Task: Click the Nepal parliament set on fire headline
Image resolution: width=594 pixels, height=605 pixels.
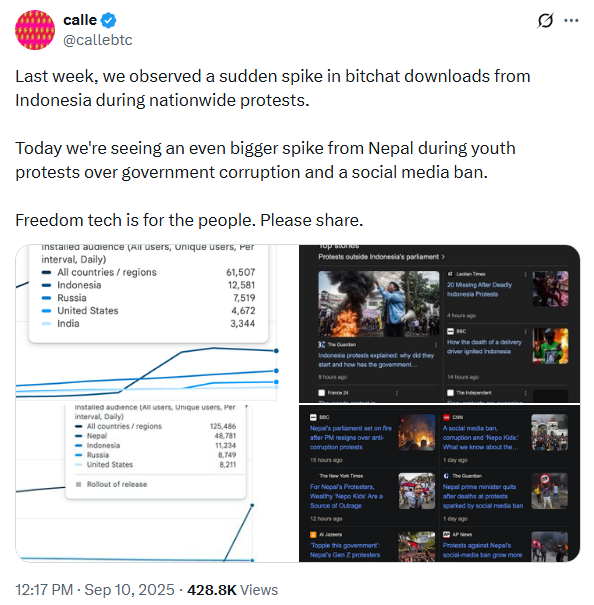Action: click(x=351, y=438)
